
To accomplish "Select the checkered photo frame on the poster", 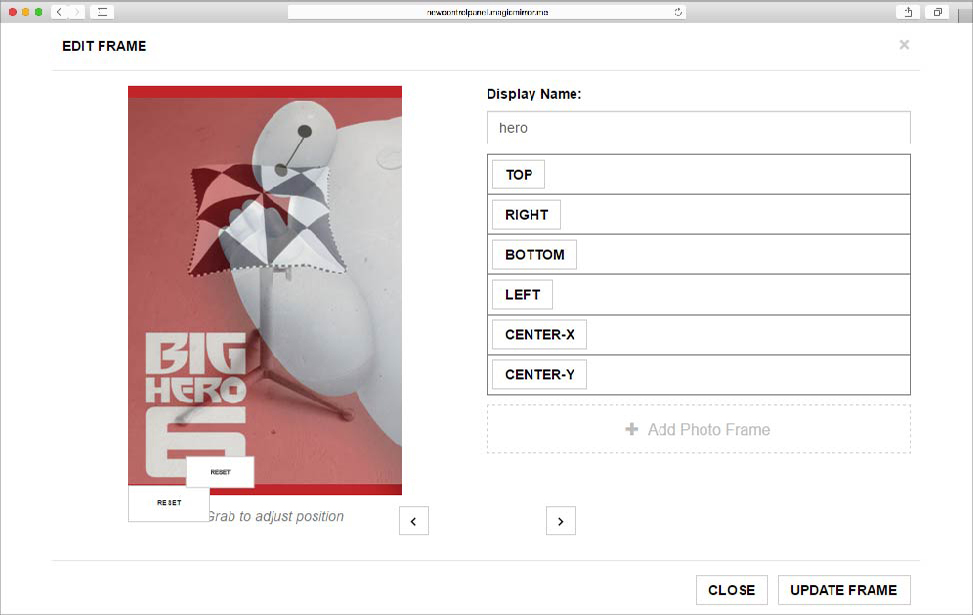I will [x=267, y=220].
